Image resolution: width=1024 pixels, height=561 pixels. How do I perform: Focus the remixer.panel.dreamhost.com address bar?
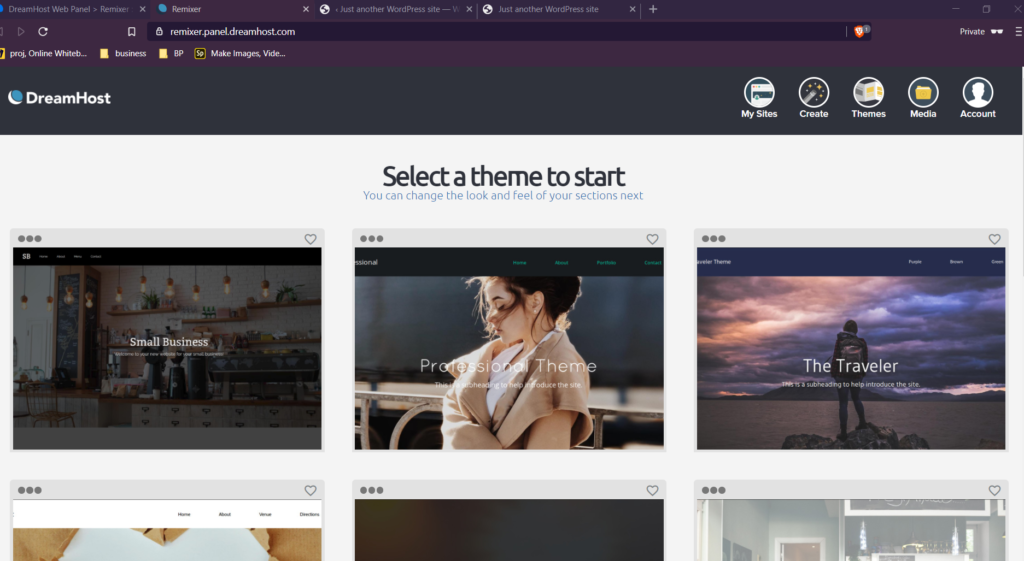coord(496,31)
